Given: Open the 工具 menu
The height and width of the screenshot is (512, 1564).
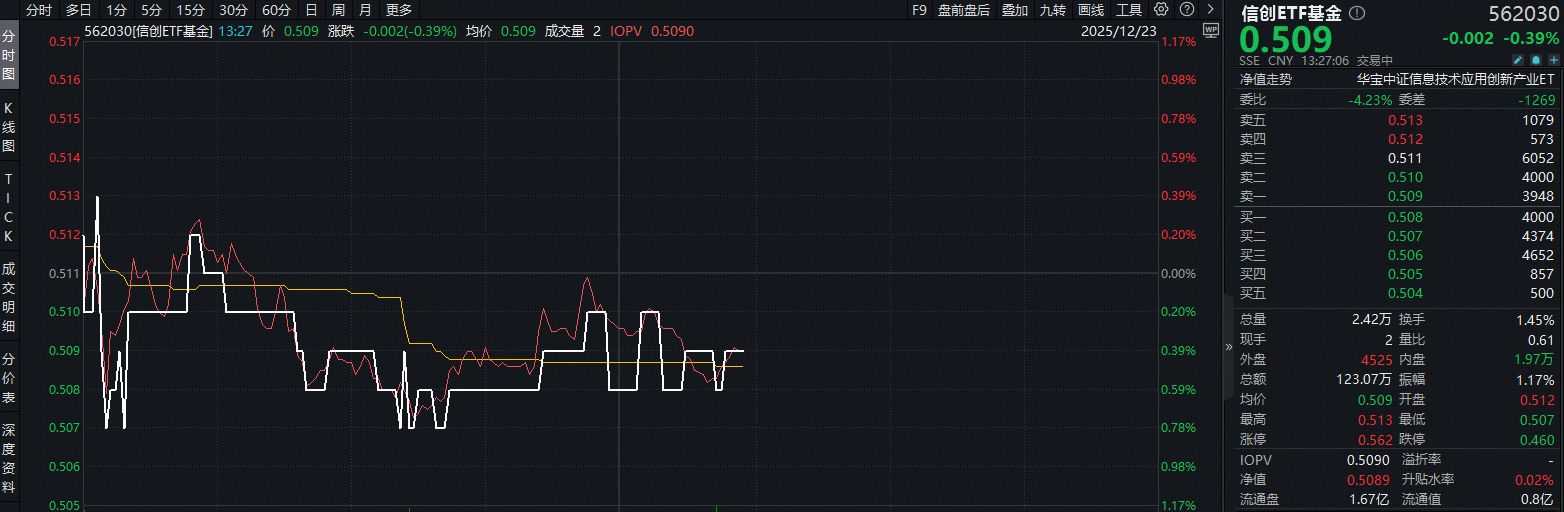Looking at the screenshot, I should [x=1128, y=10].
